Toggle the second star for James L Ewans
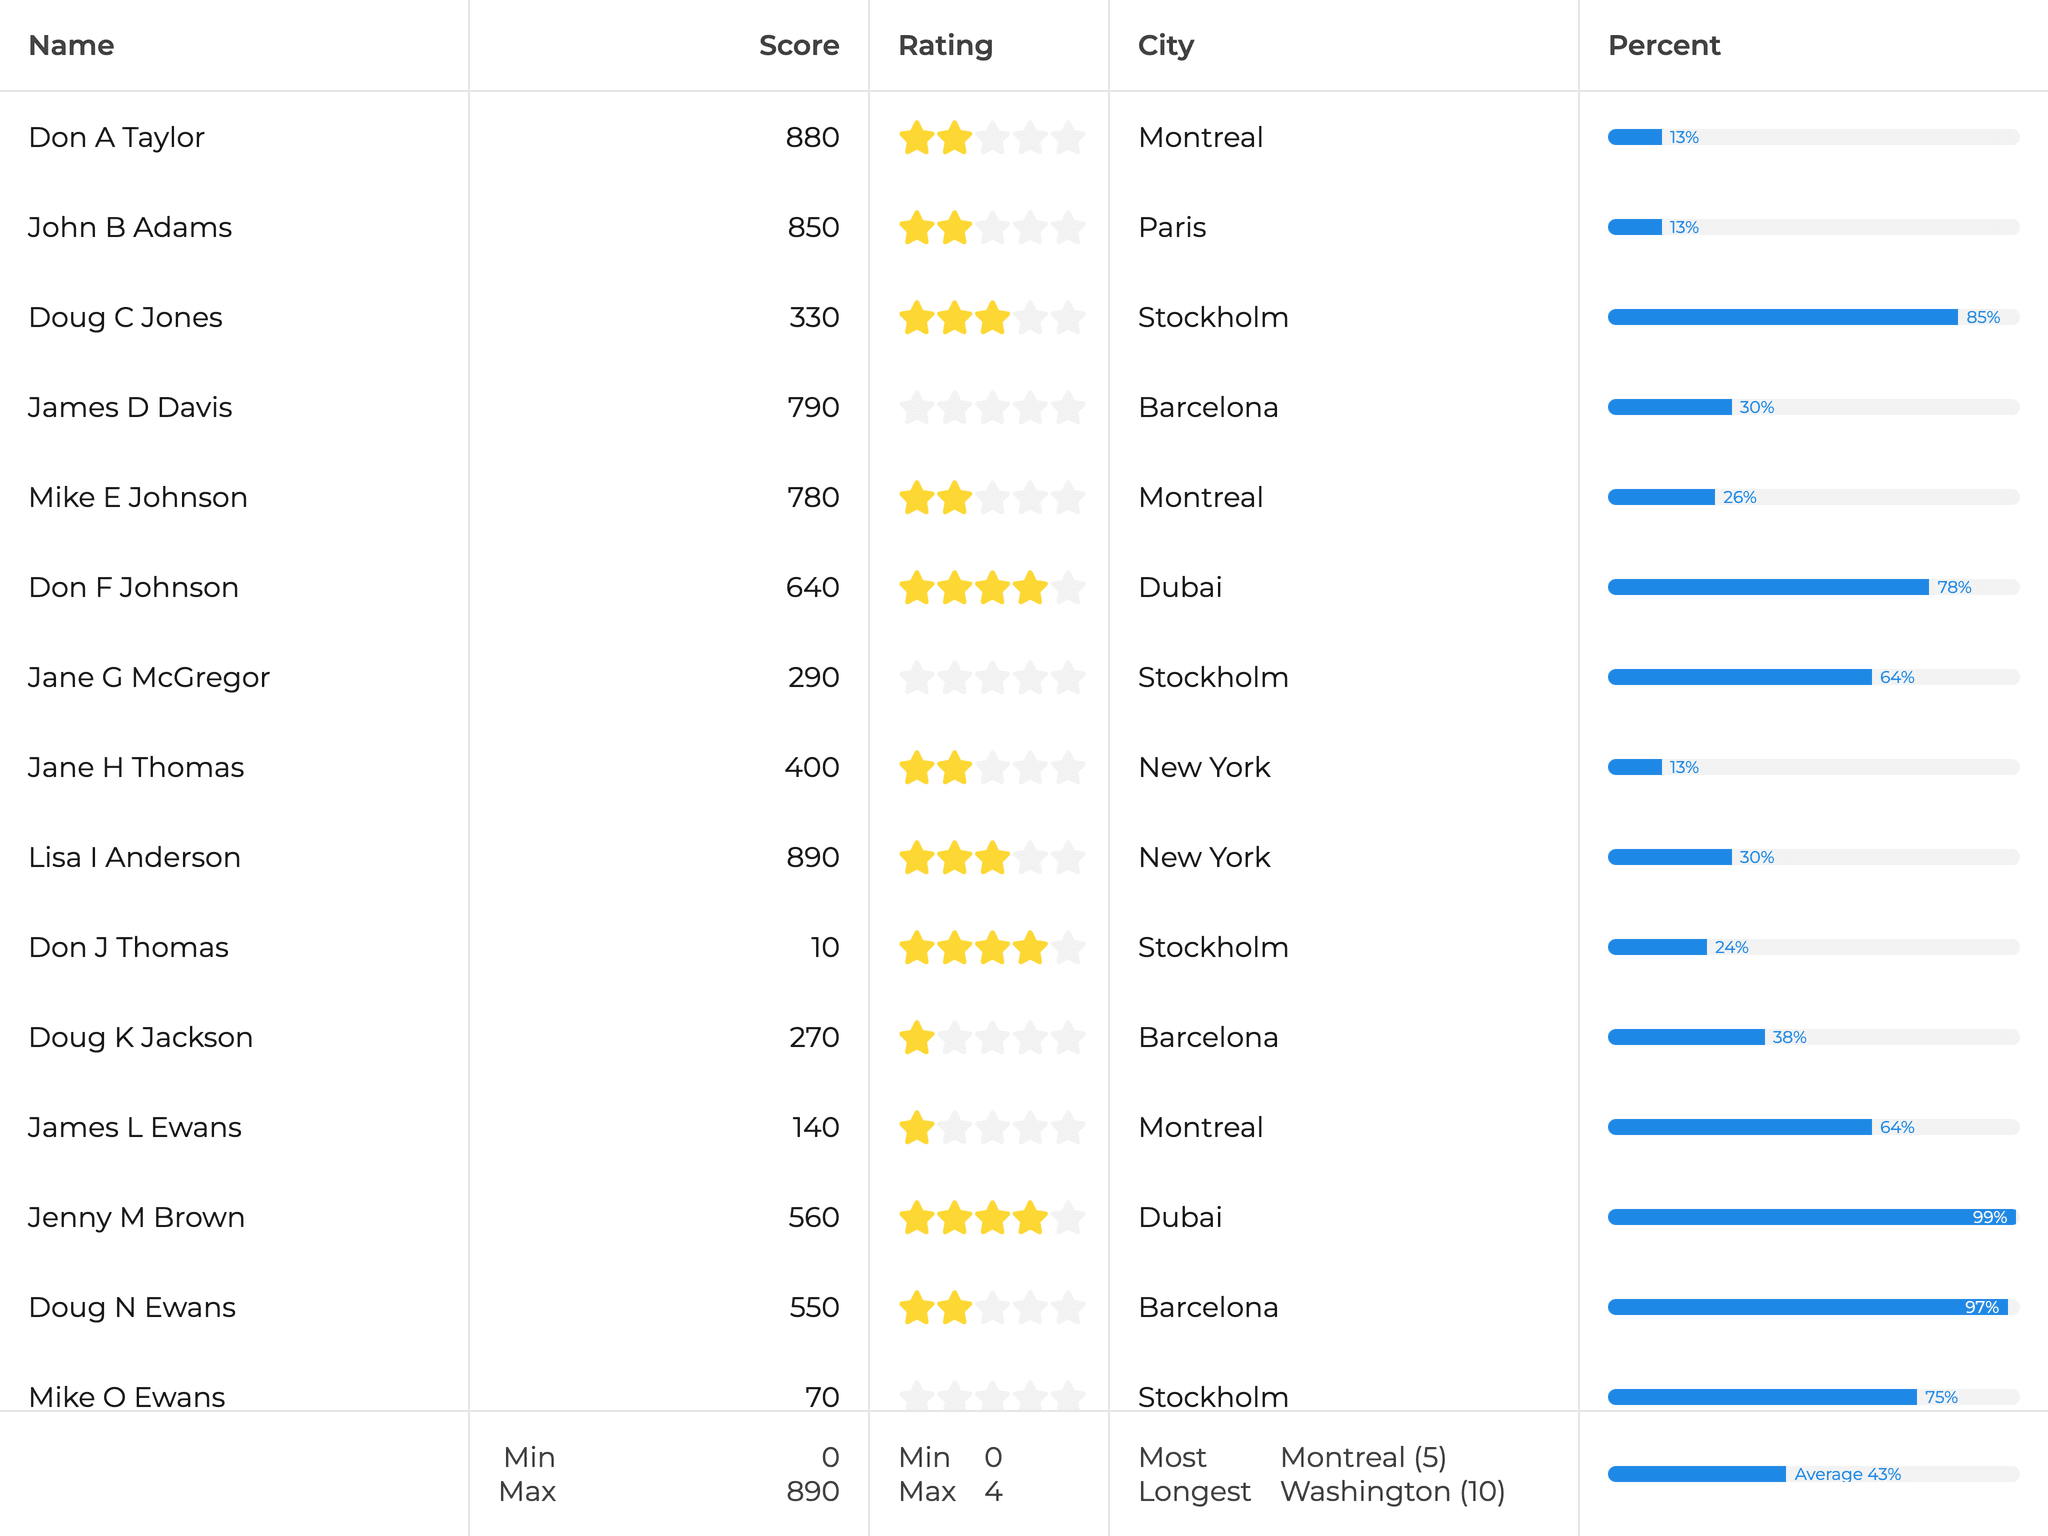The height and width of the screenshot is (1536, 2048). point(954,1128)
